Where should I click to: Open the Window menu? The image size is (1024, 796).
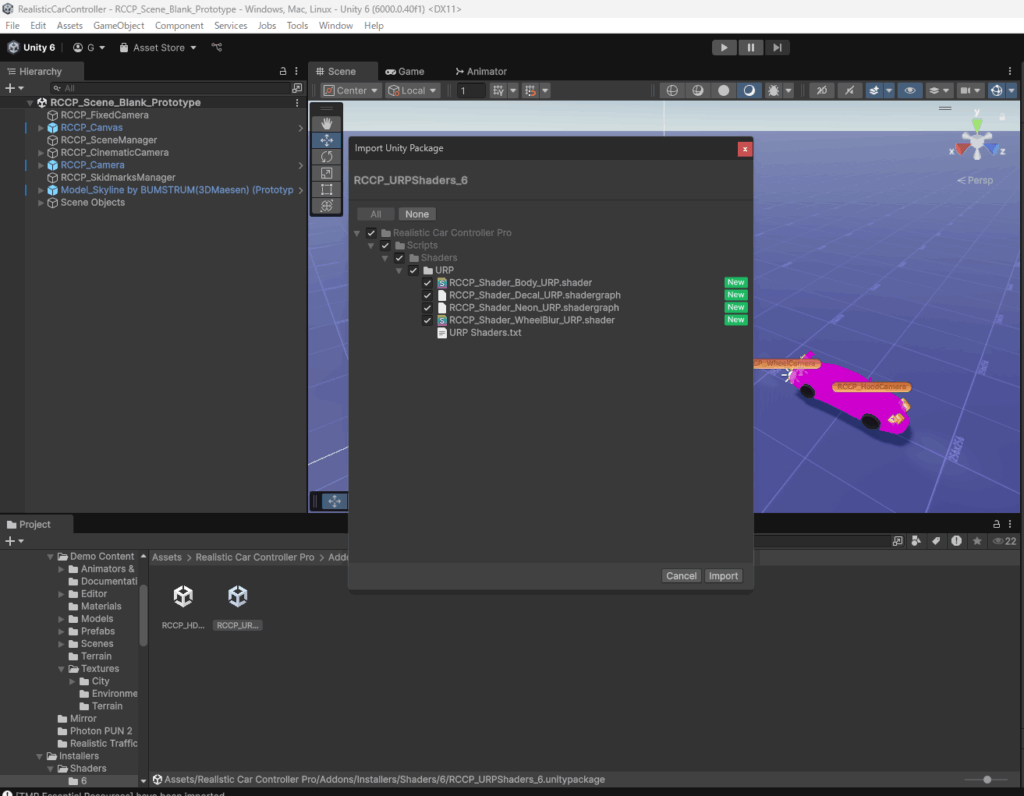click(x=336, y=25)
